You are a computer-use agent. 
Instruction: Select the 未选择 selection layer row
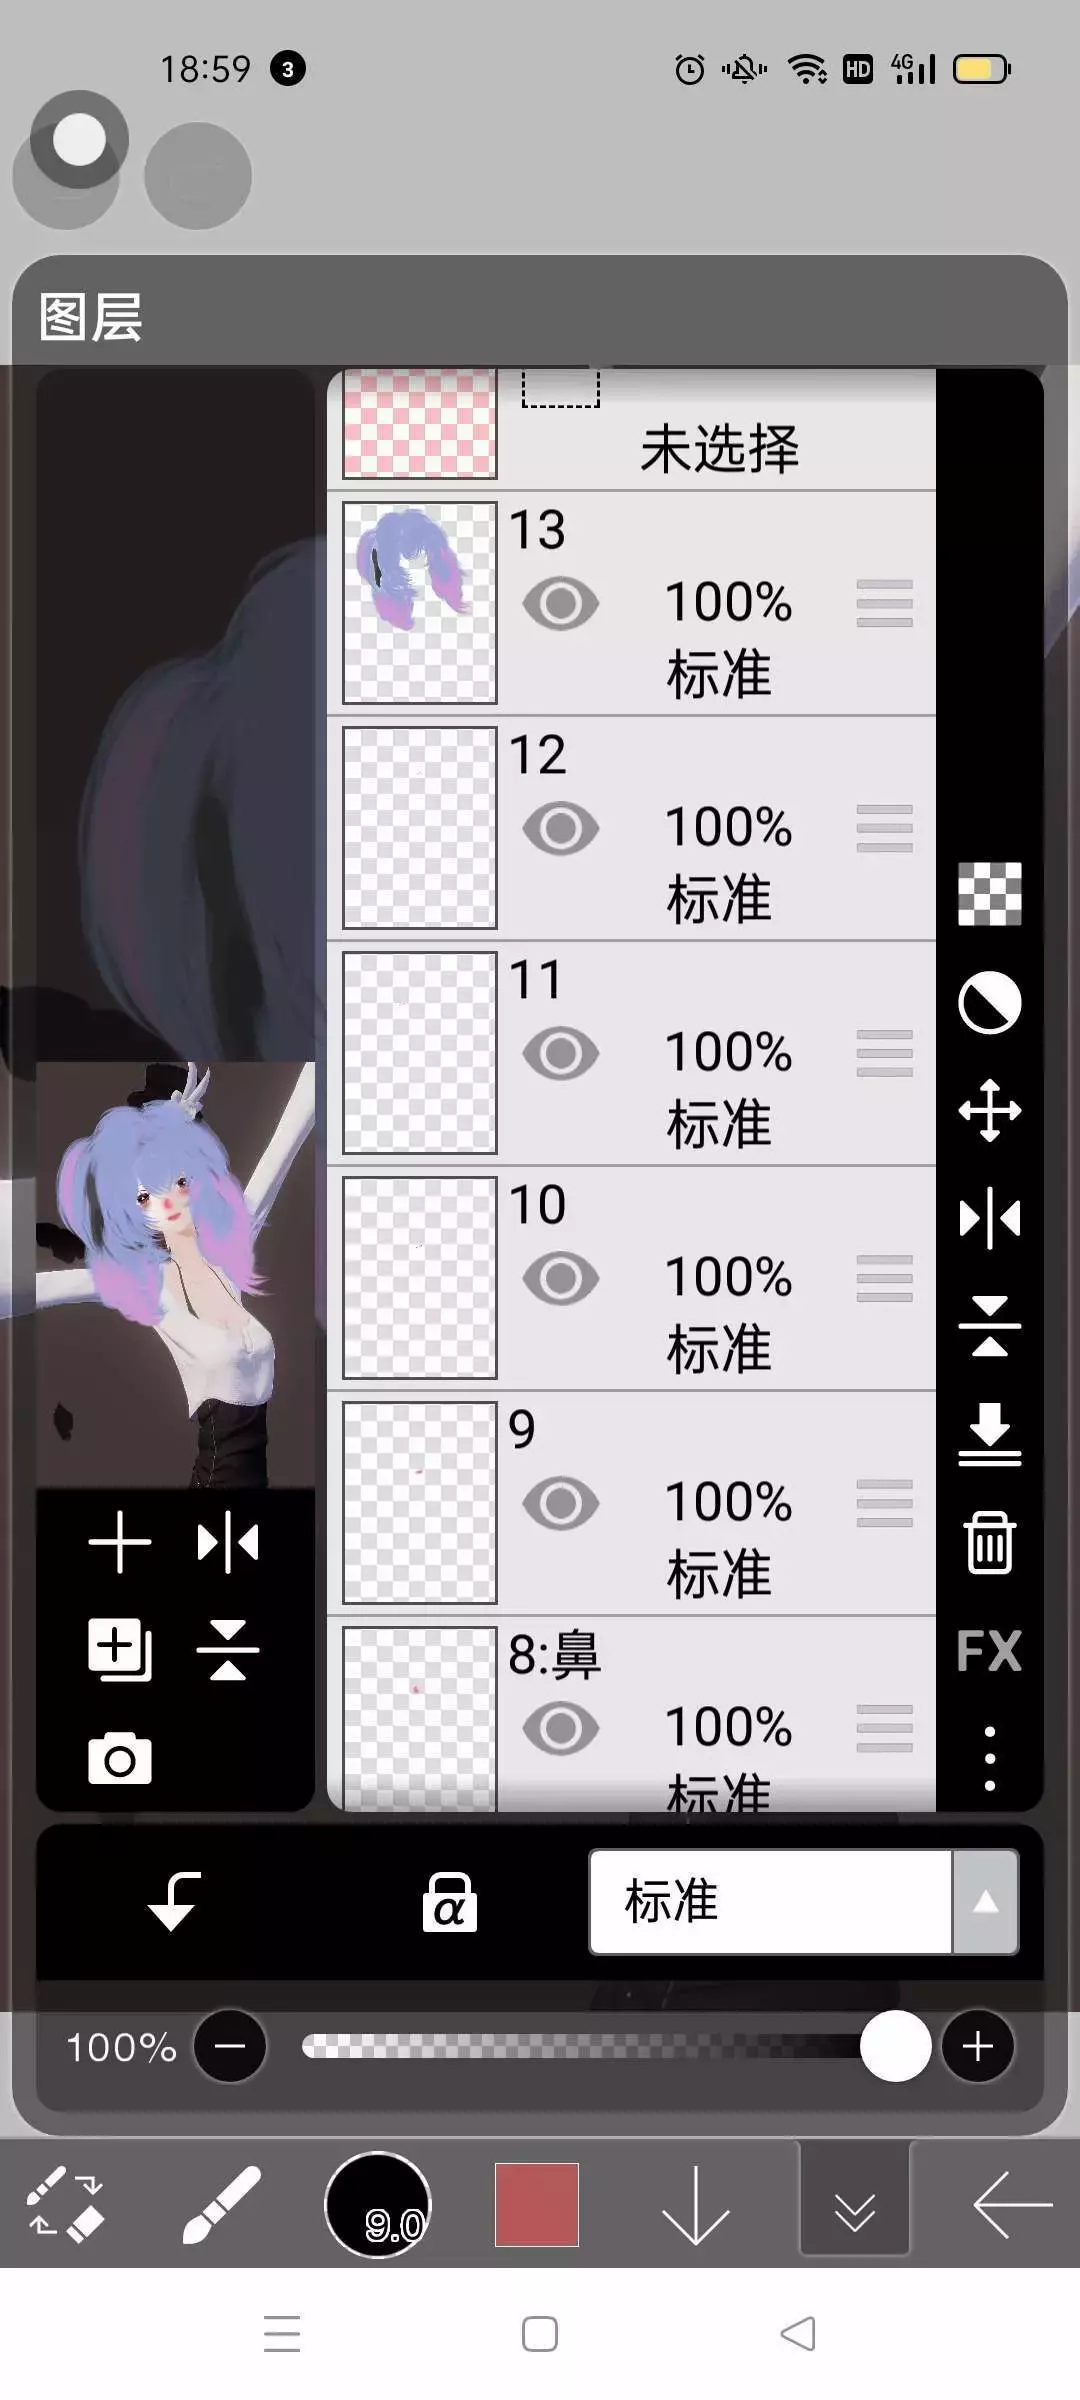[x=632, y=429]
